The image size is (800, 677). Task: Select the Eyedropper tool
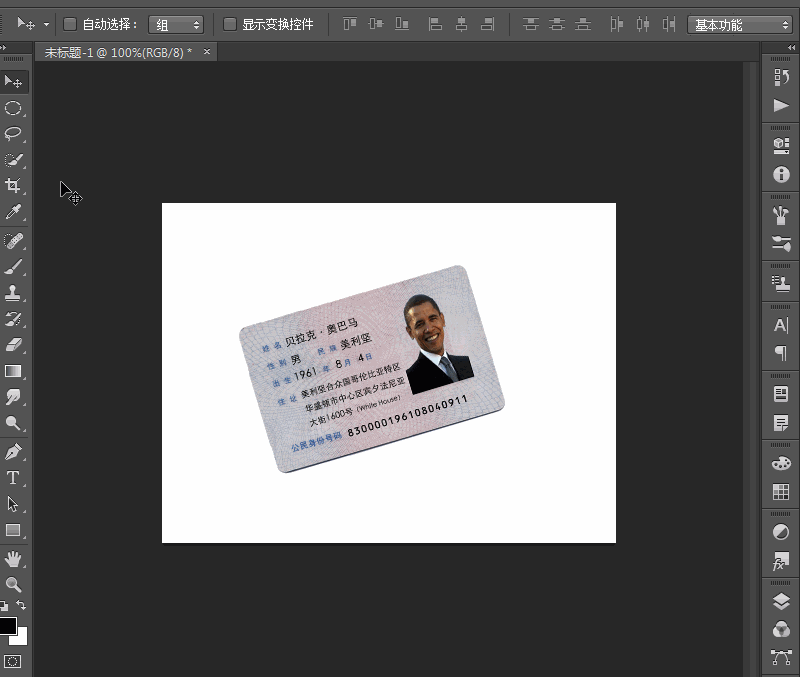tap(14, 214)
